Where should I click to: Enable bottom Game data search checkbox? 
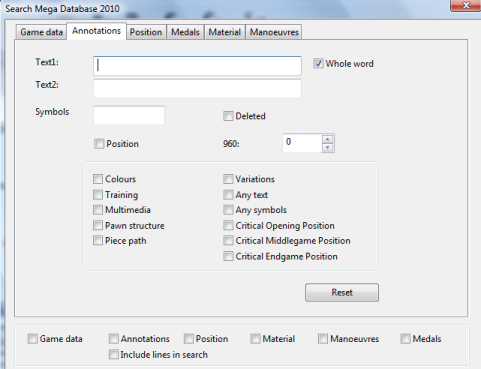pos(32,339)
